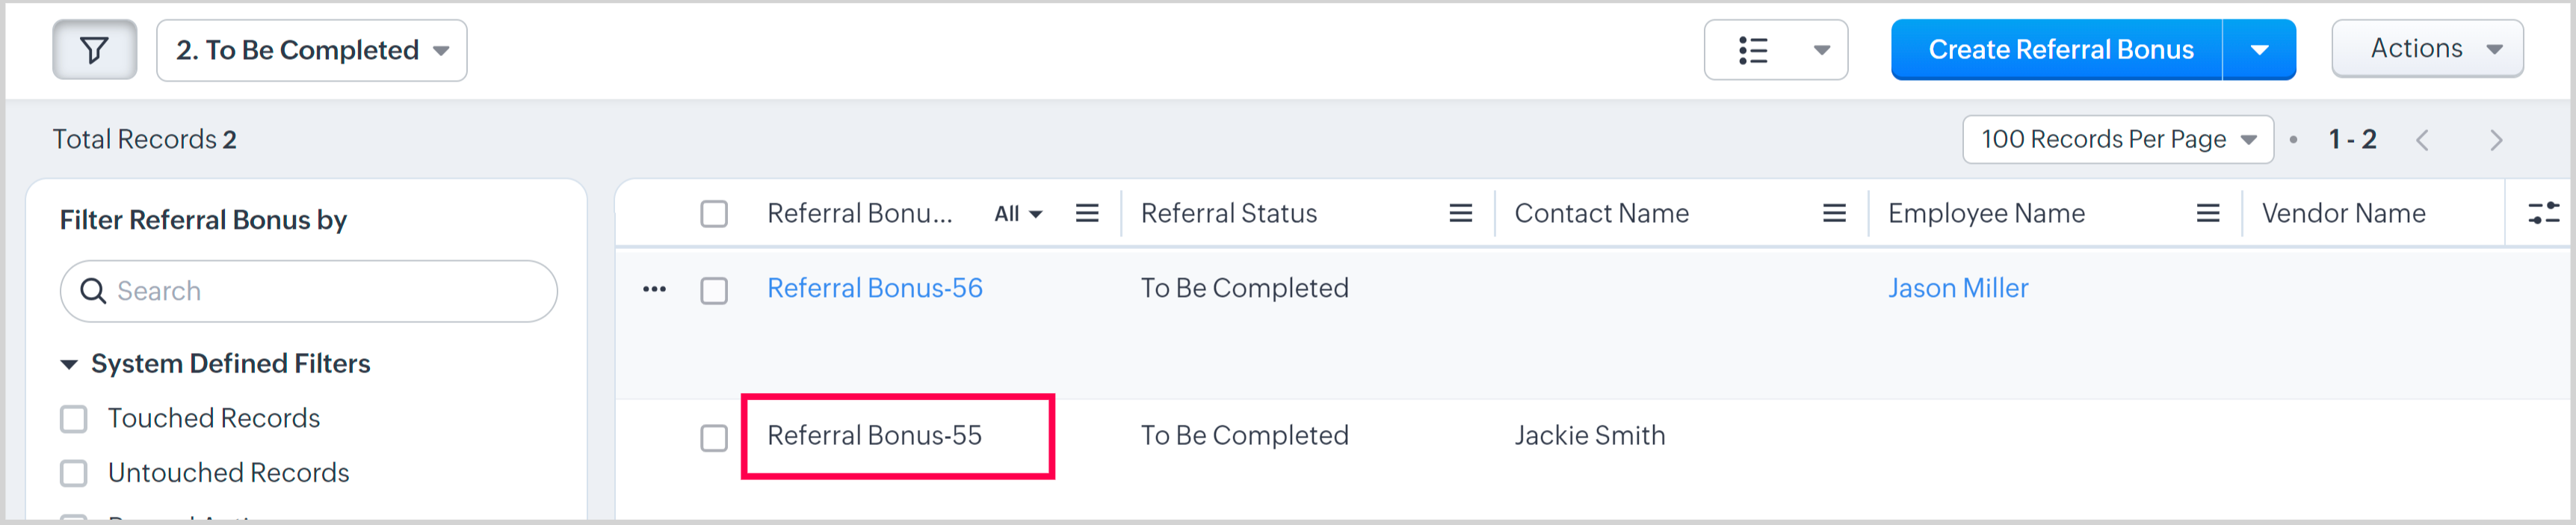This screenshot has height=525, width=2576.
Task: Open the 100 Records Per Page dropdown
Action: pyautogui.click(x=2117, y=140)
